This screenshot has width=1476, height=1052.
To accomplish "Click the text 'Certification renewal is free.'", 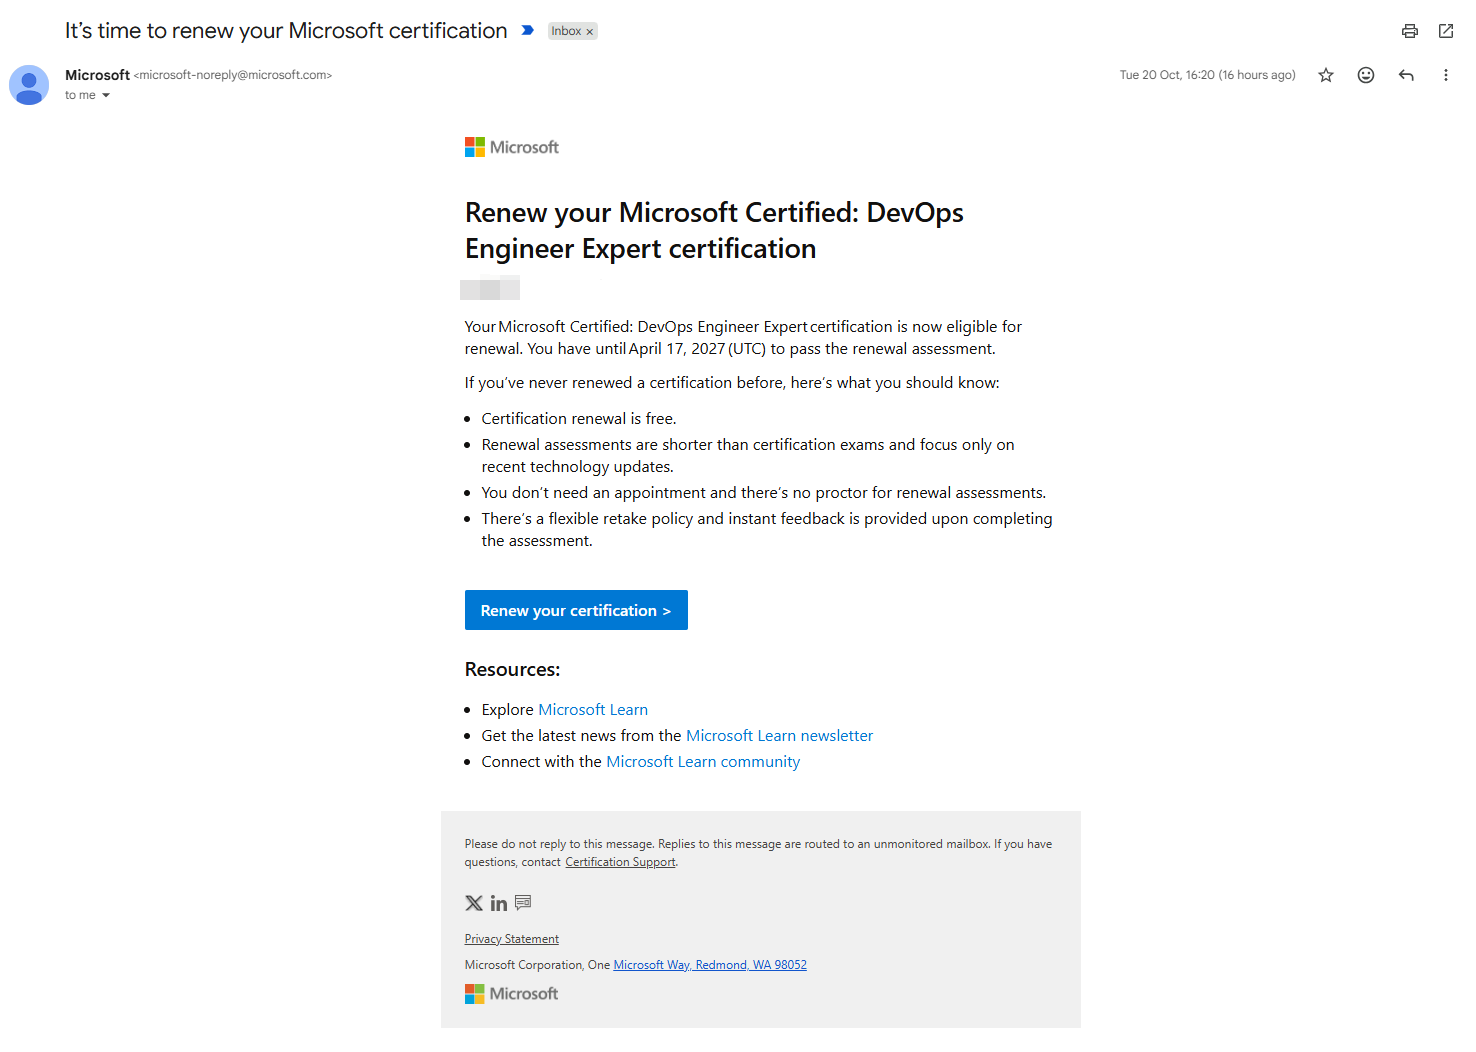I will coord(579,419).
